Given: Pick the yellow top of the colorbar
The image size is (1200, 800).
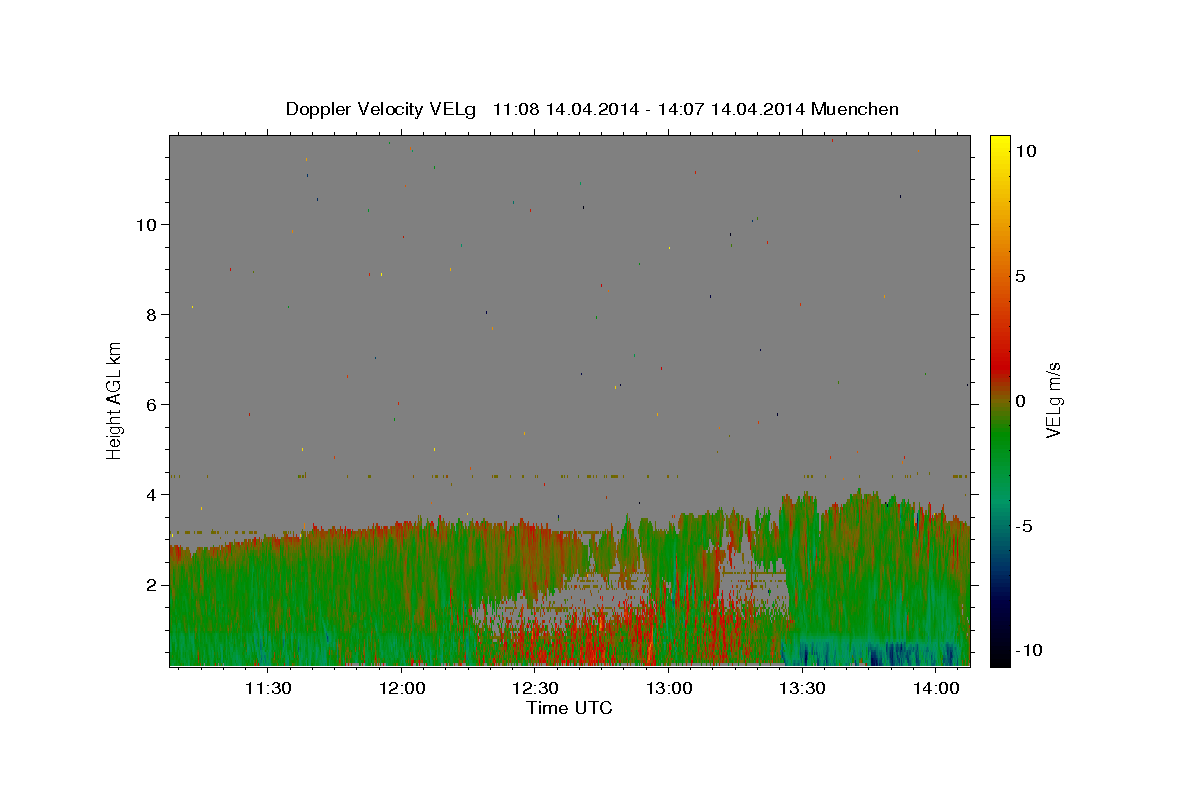Looking at the screenshot, I should (x=1000, y=145).
